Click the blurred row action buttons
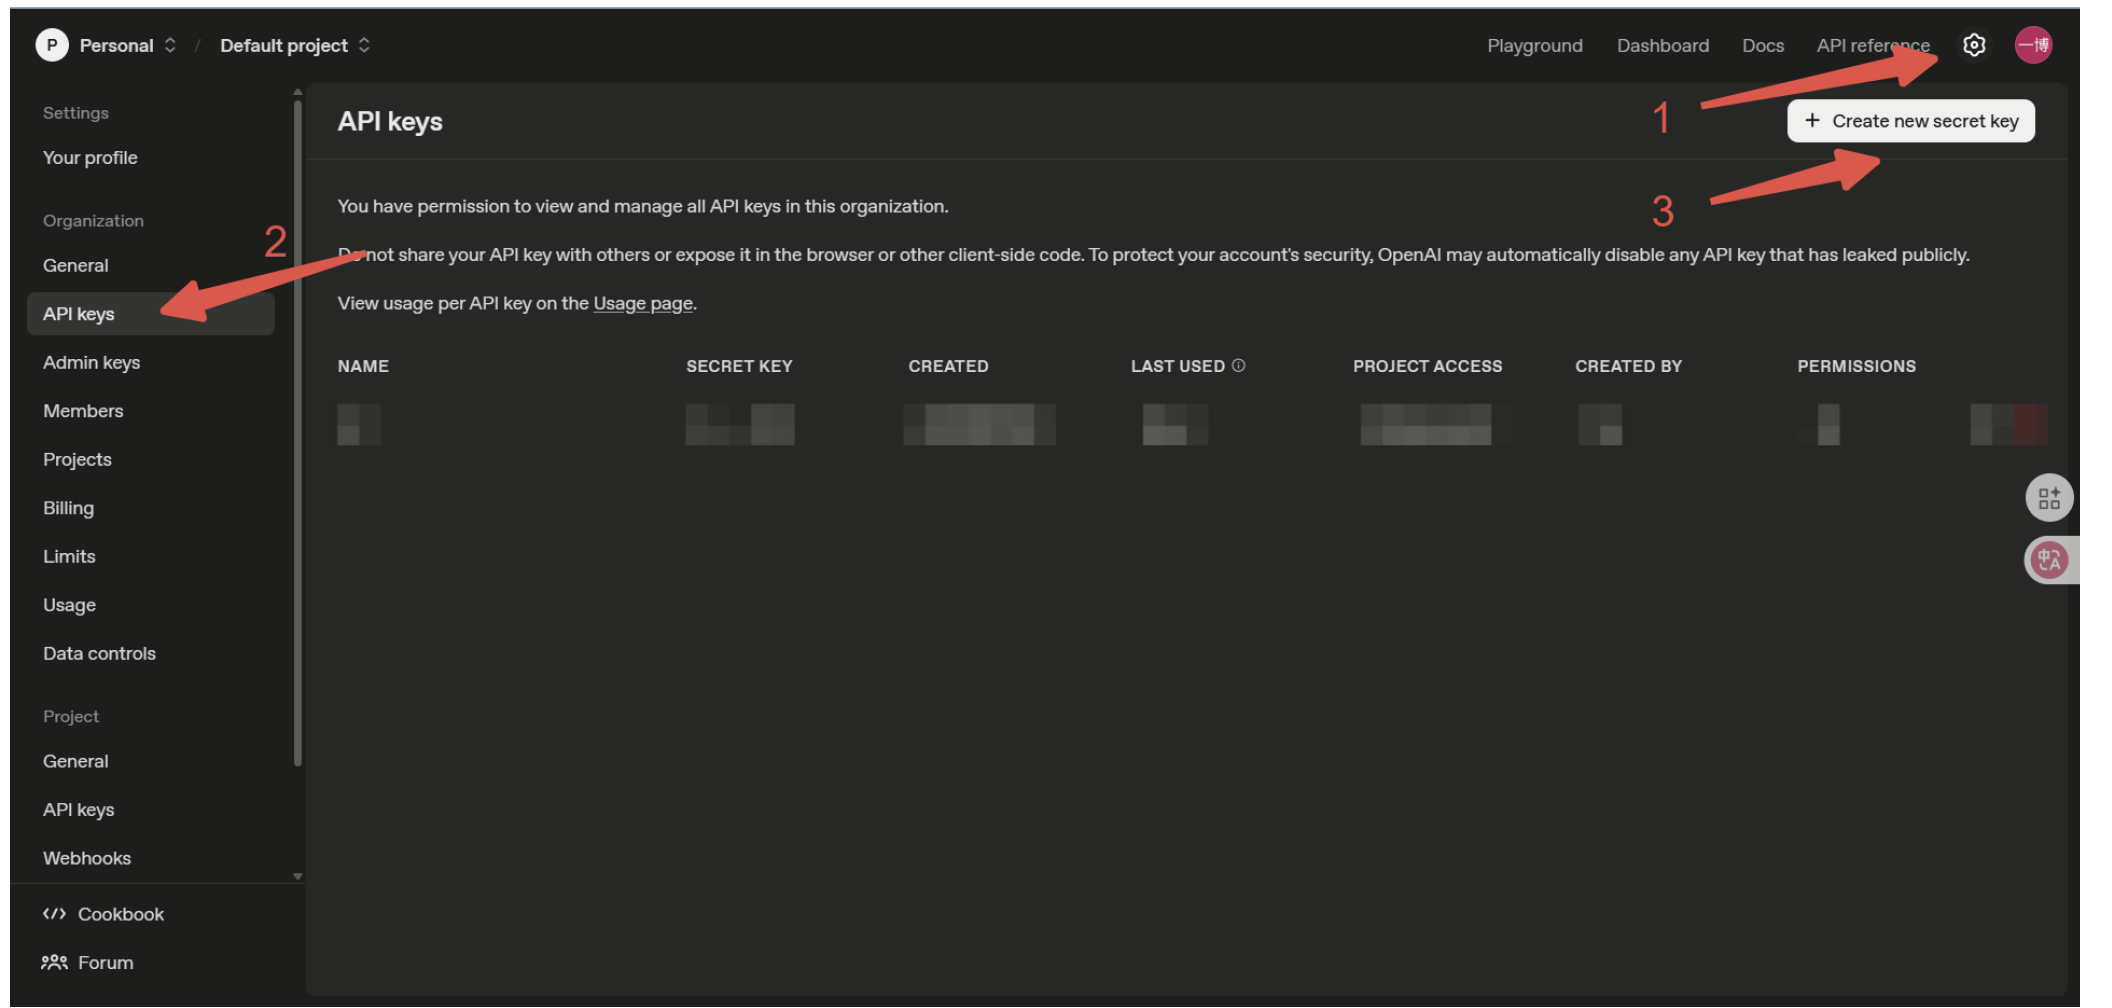The height and width of the screenshot is (1008, 2112). (x=2008, y=424)
